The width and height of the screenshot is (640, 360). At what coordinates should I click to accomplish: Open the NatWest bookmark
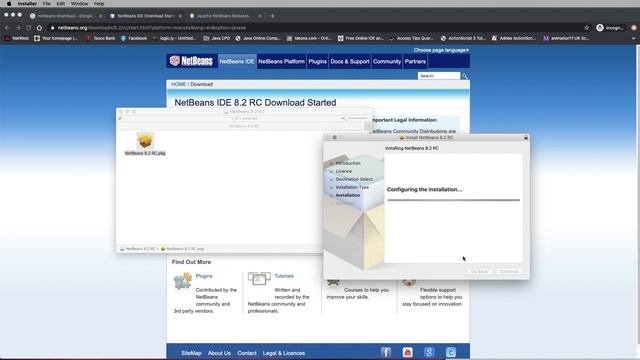(x=17, y=38)
